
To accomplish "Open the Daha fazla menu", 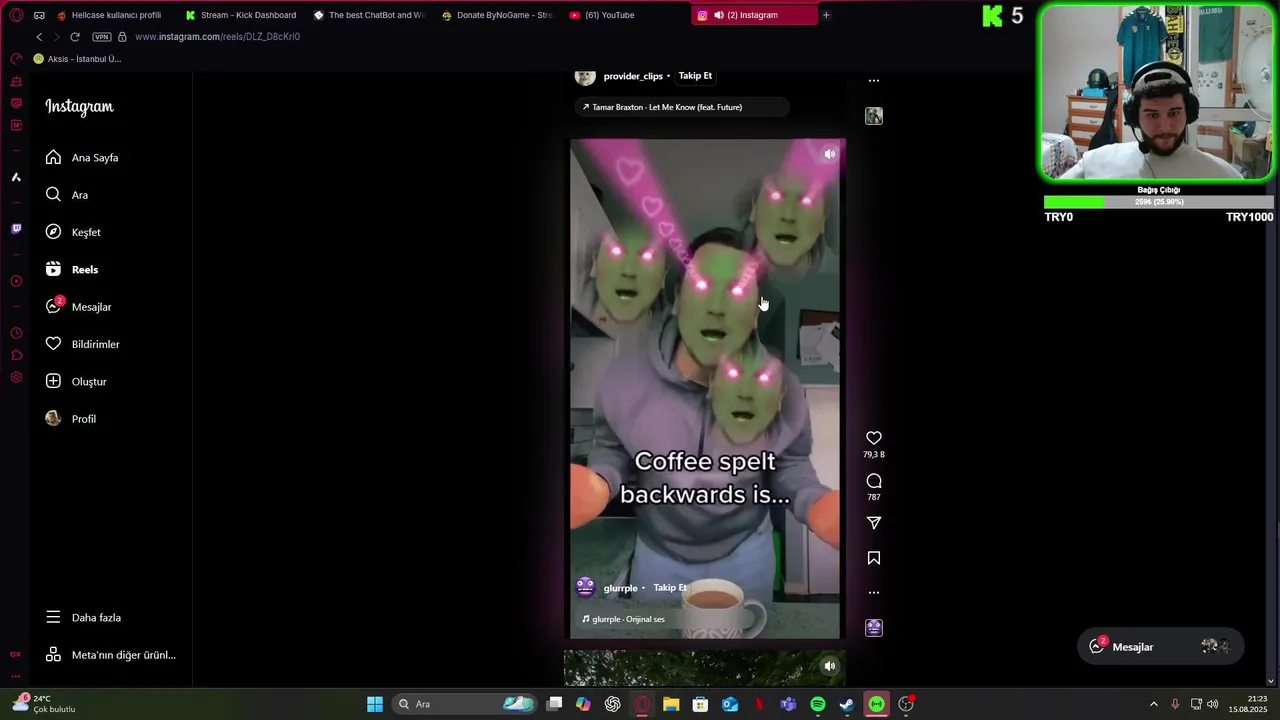I will 83,617.
